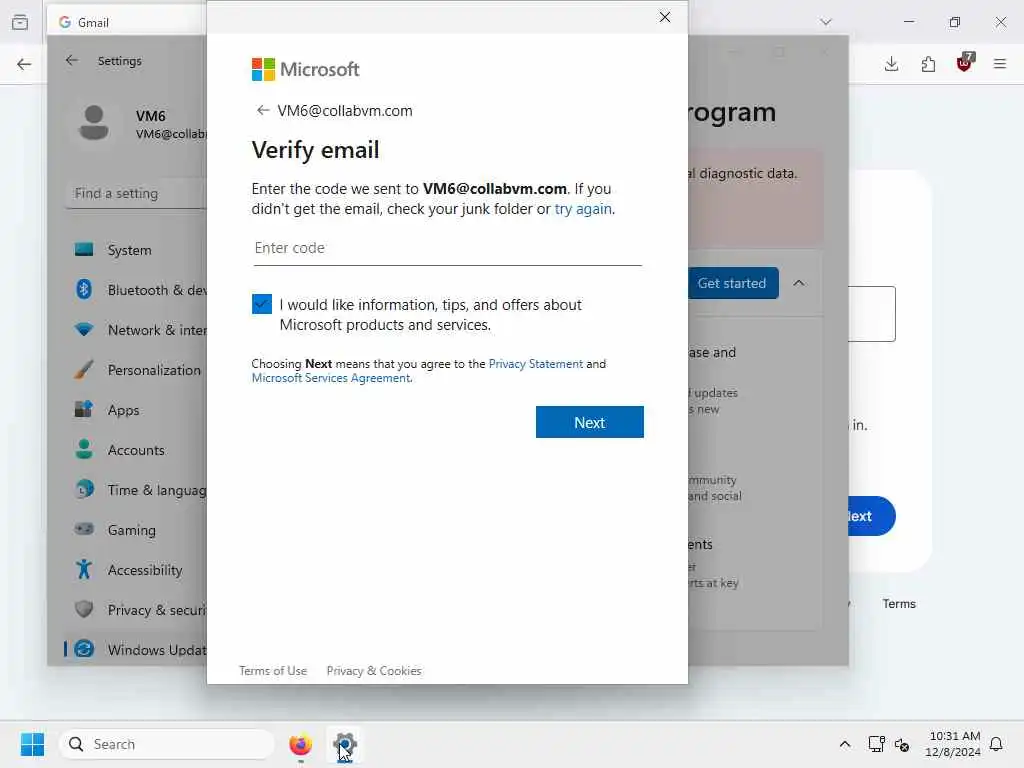This screenshot has height=768, width=1024.
Task: Click the Terms link on Gmail page
Action: click(899, 604)
